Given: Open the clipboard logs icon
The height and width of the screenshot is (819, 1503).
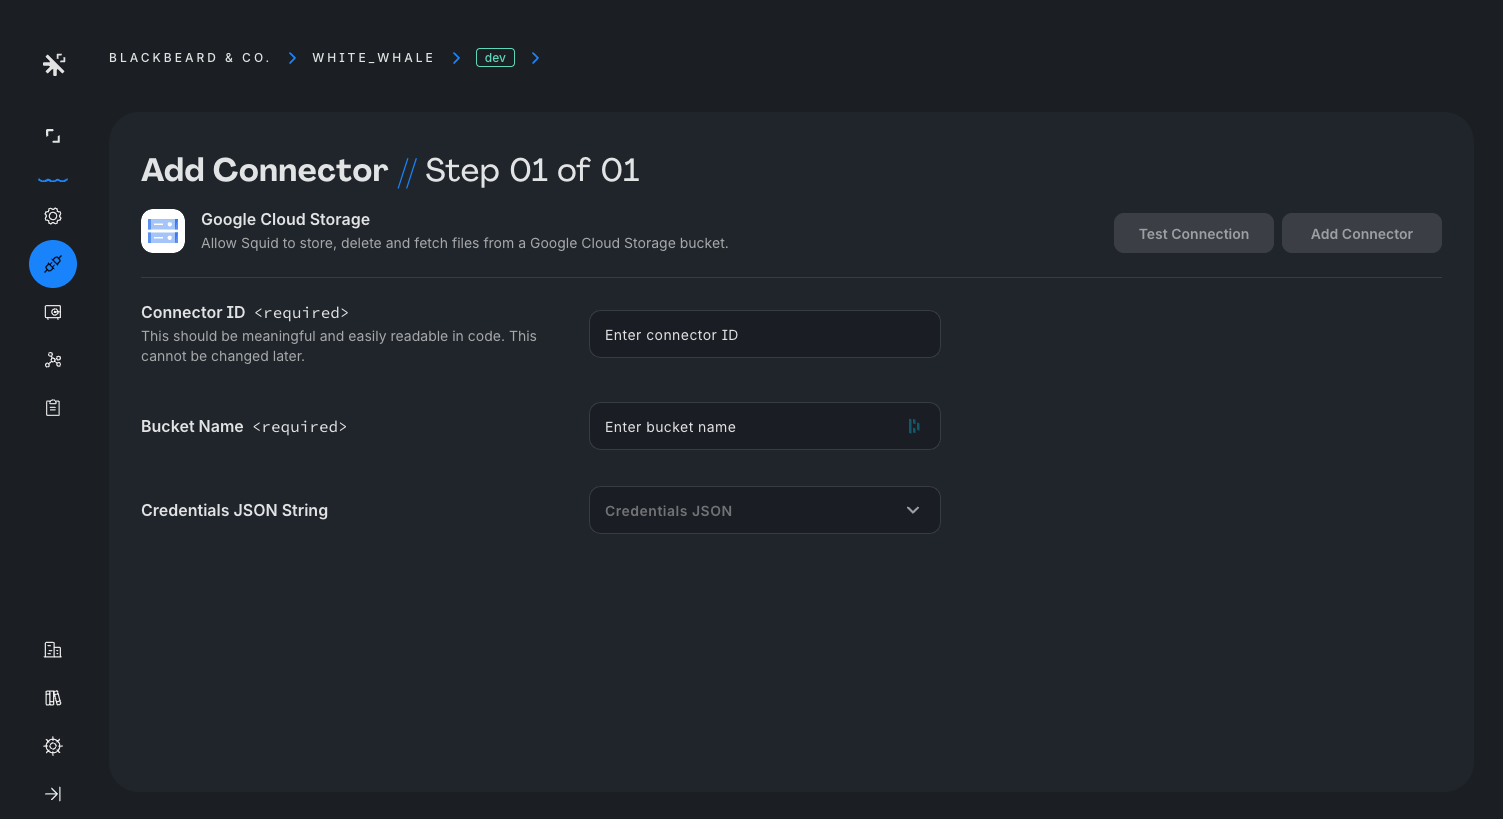Looking at the screenshot, I should pyautogui.click(x=53, y=408).
